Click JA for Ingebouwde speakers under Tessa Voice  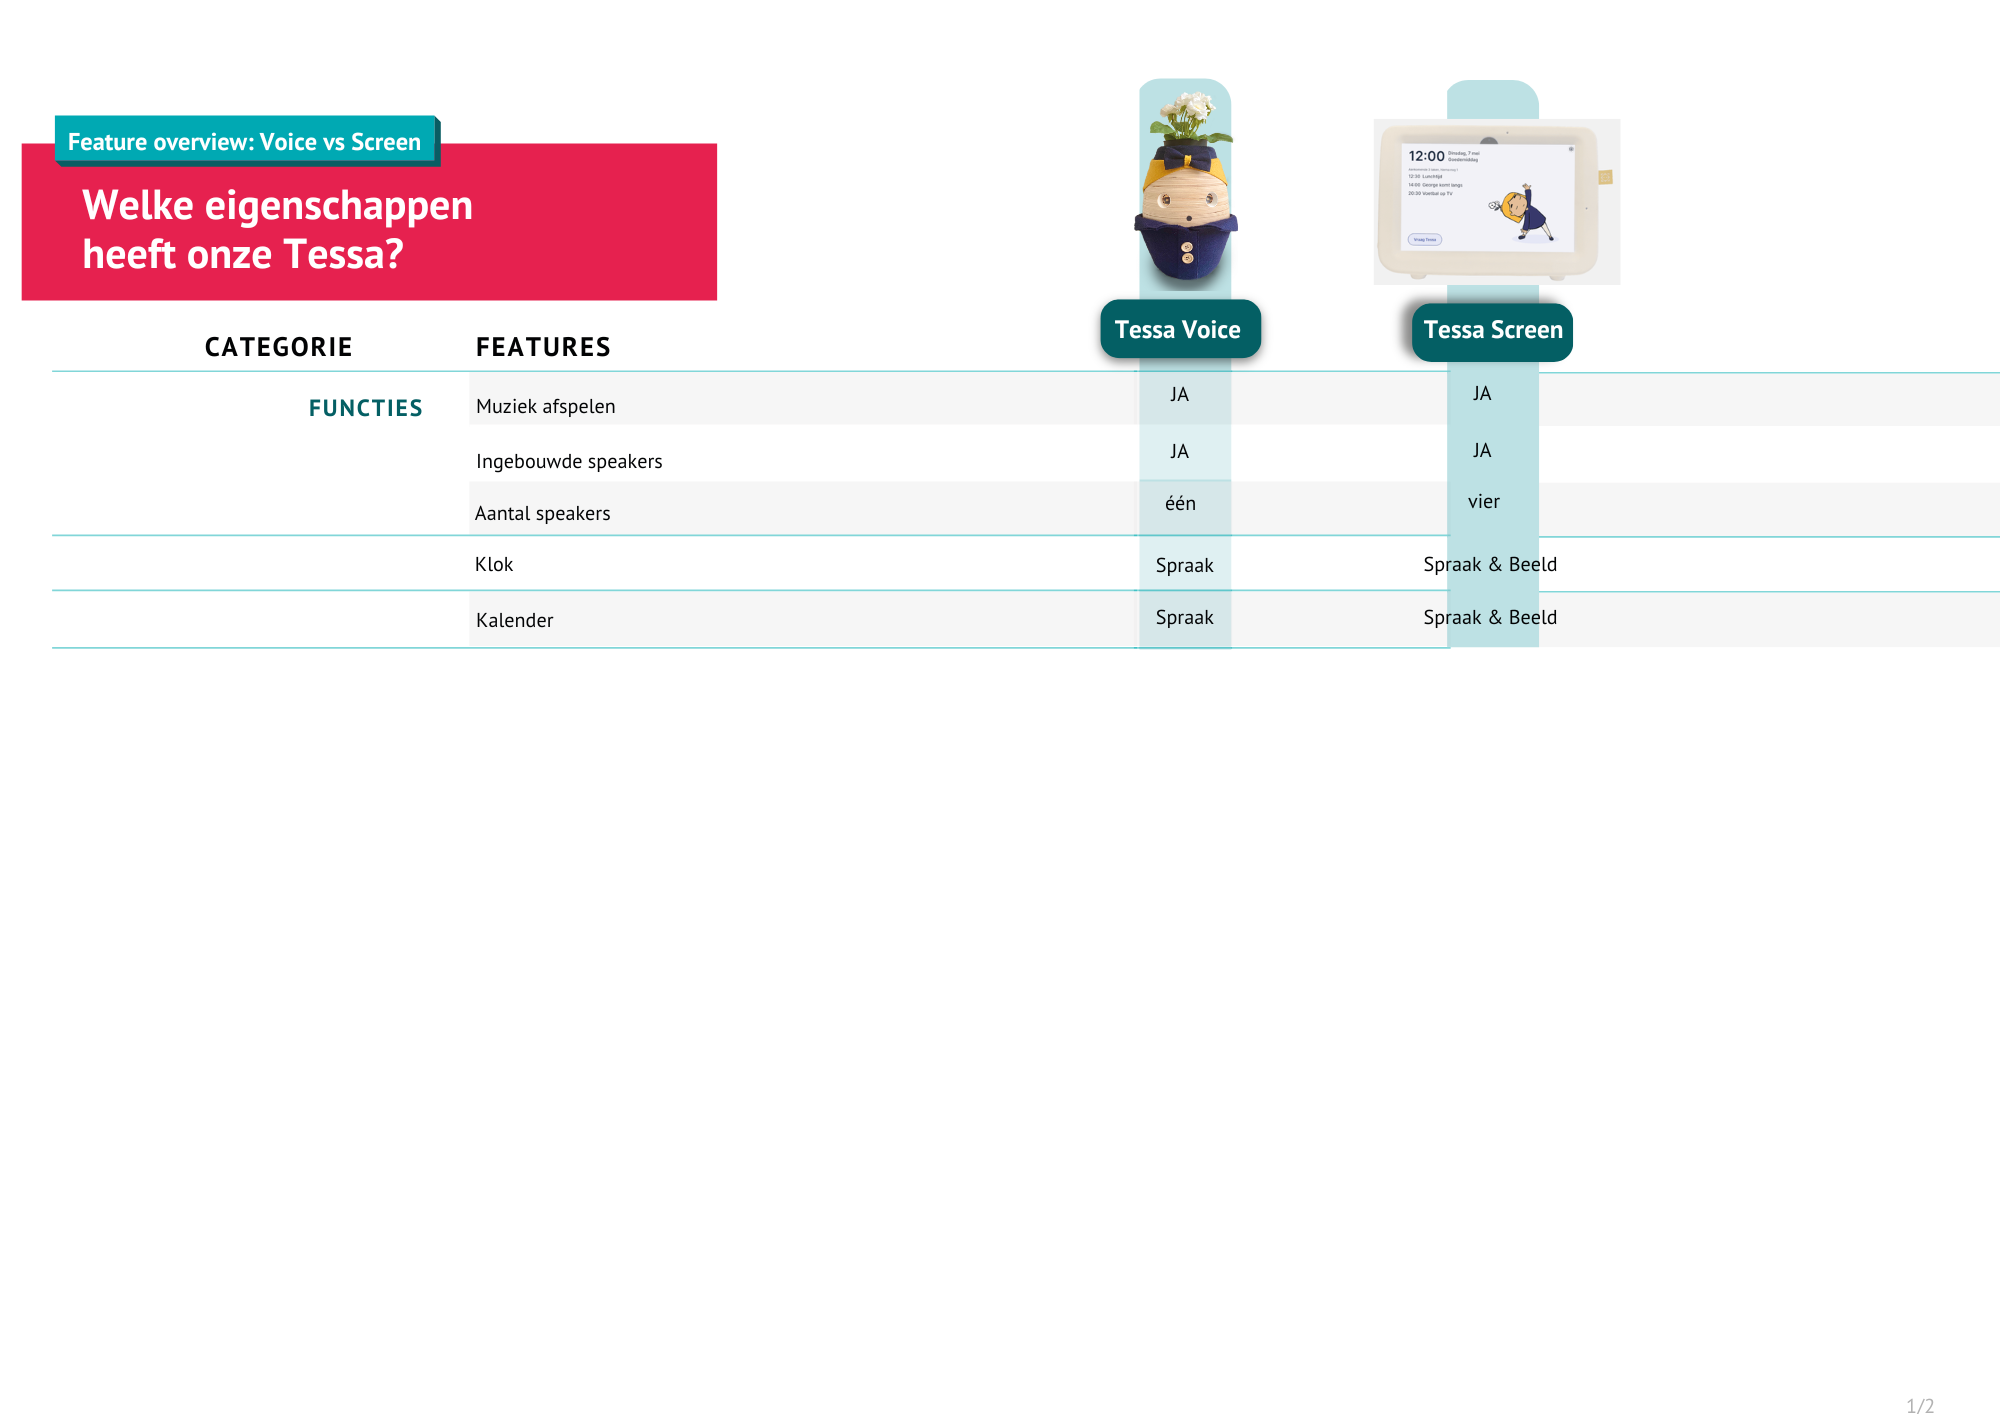[x=1180, y=451]
